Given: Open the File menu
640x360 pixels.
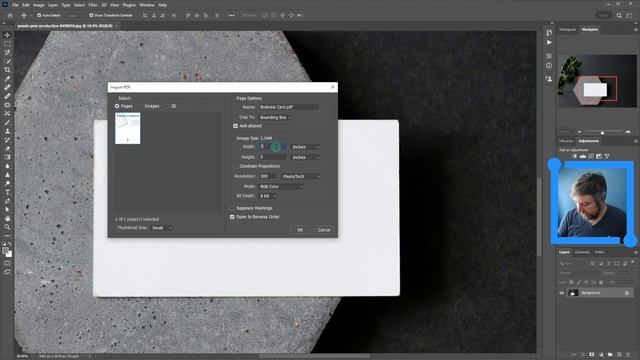Looking at the screenshot, I should [15, 5].
